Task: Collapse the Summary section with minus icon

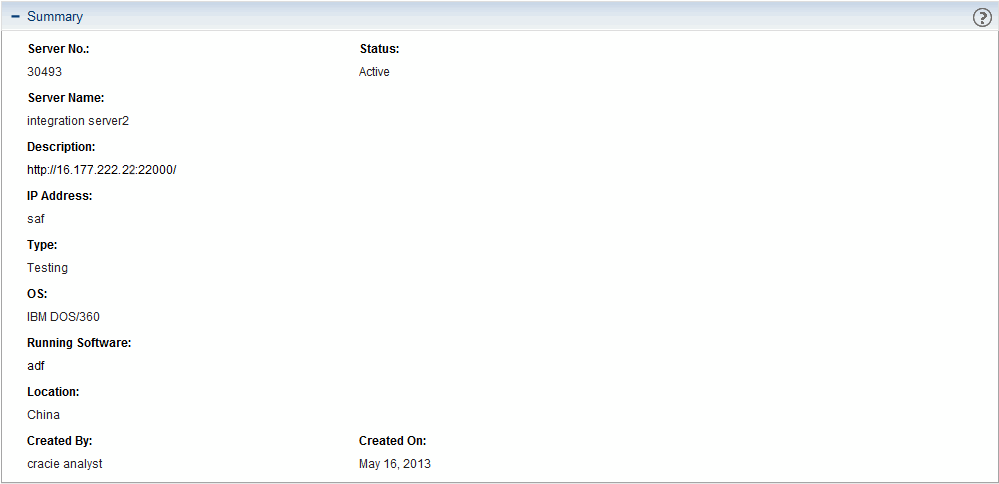Action: (x=16, y=17)
